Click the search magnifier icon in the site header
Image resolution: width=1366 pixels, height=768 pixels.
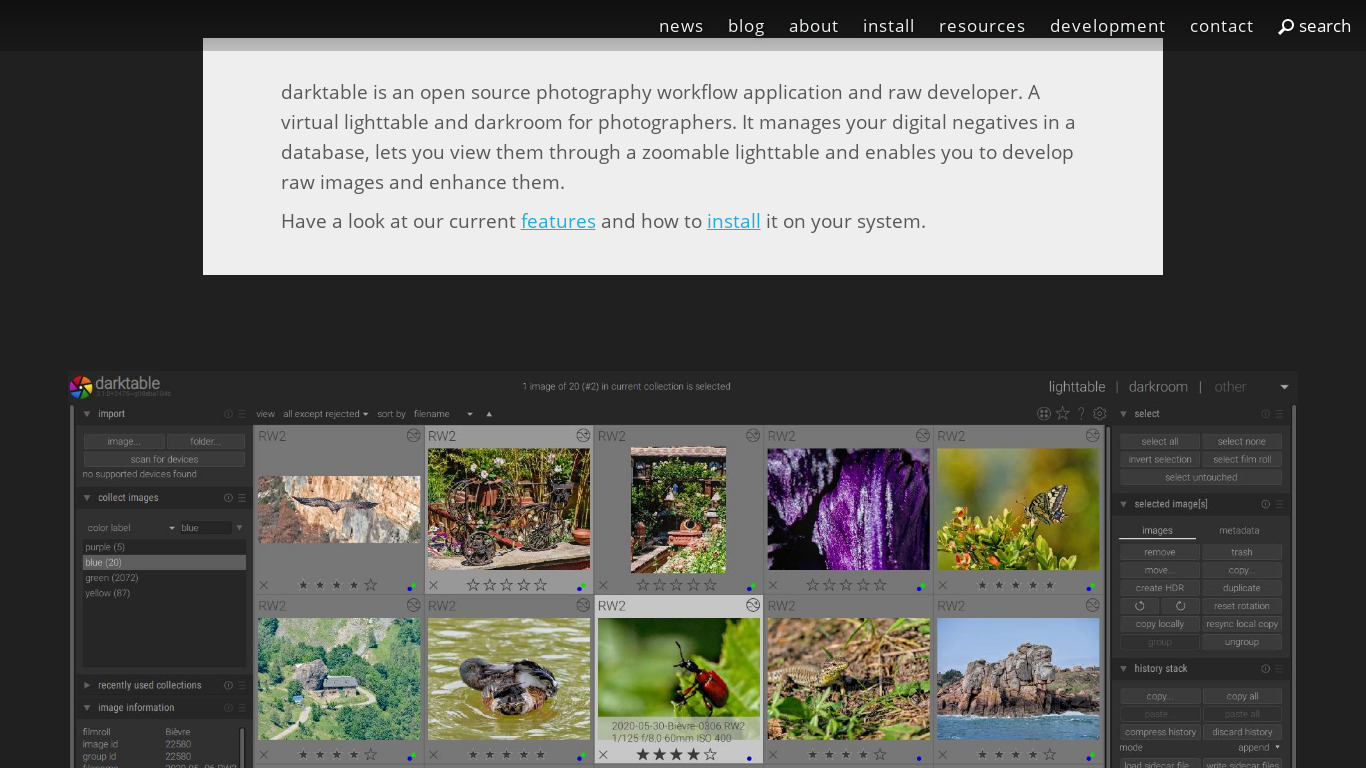[1286, 27]
